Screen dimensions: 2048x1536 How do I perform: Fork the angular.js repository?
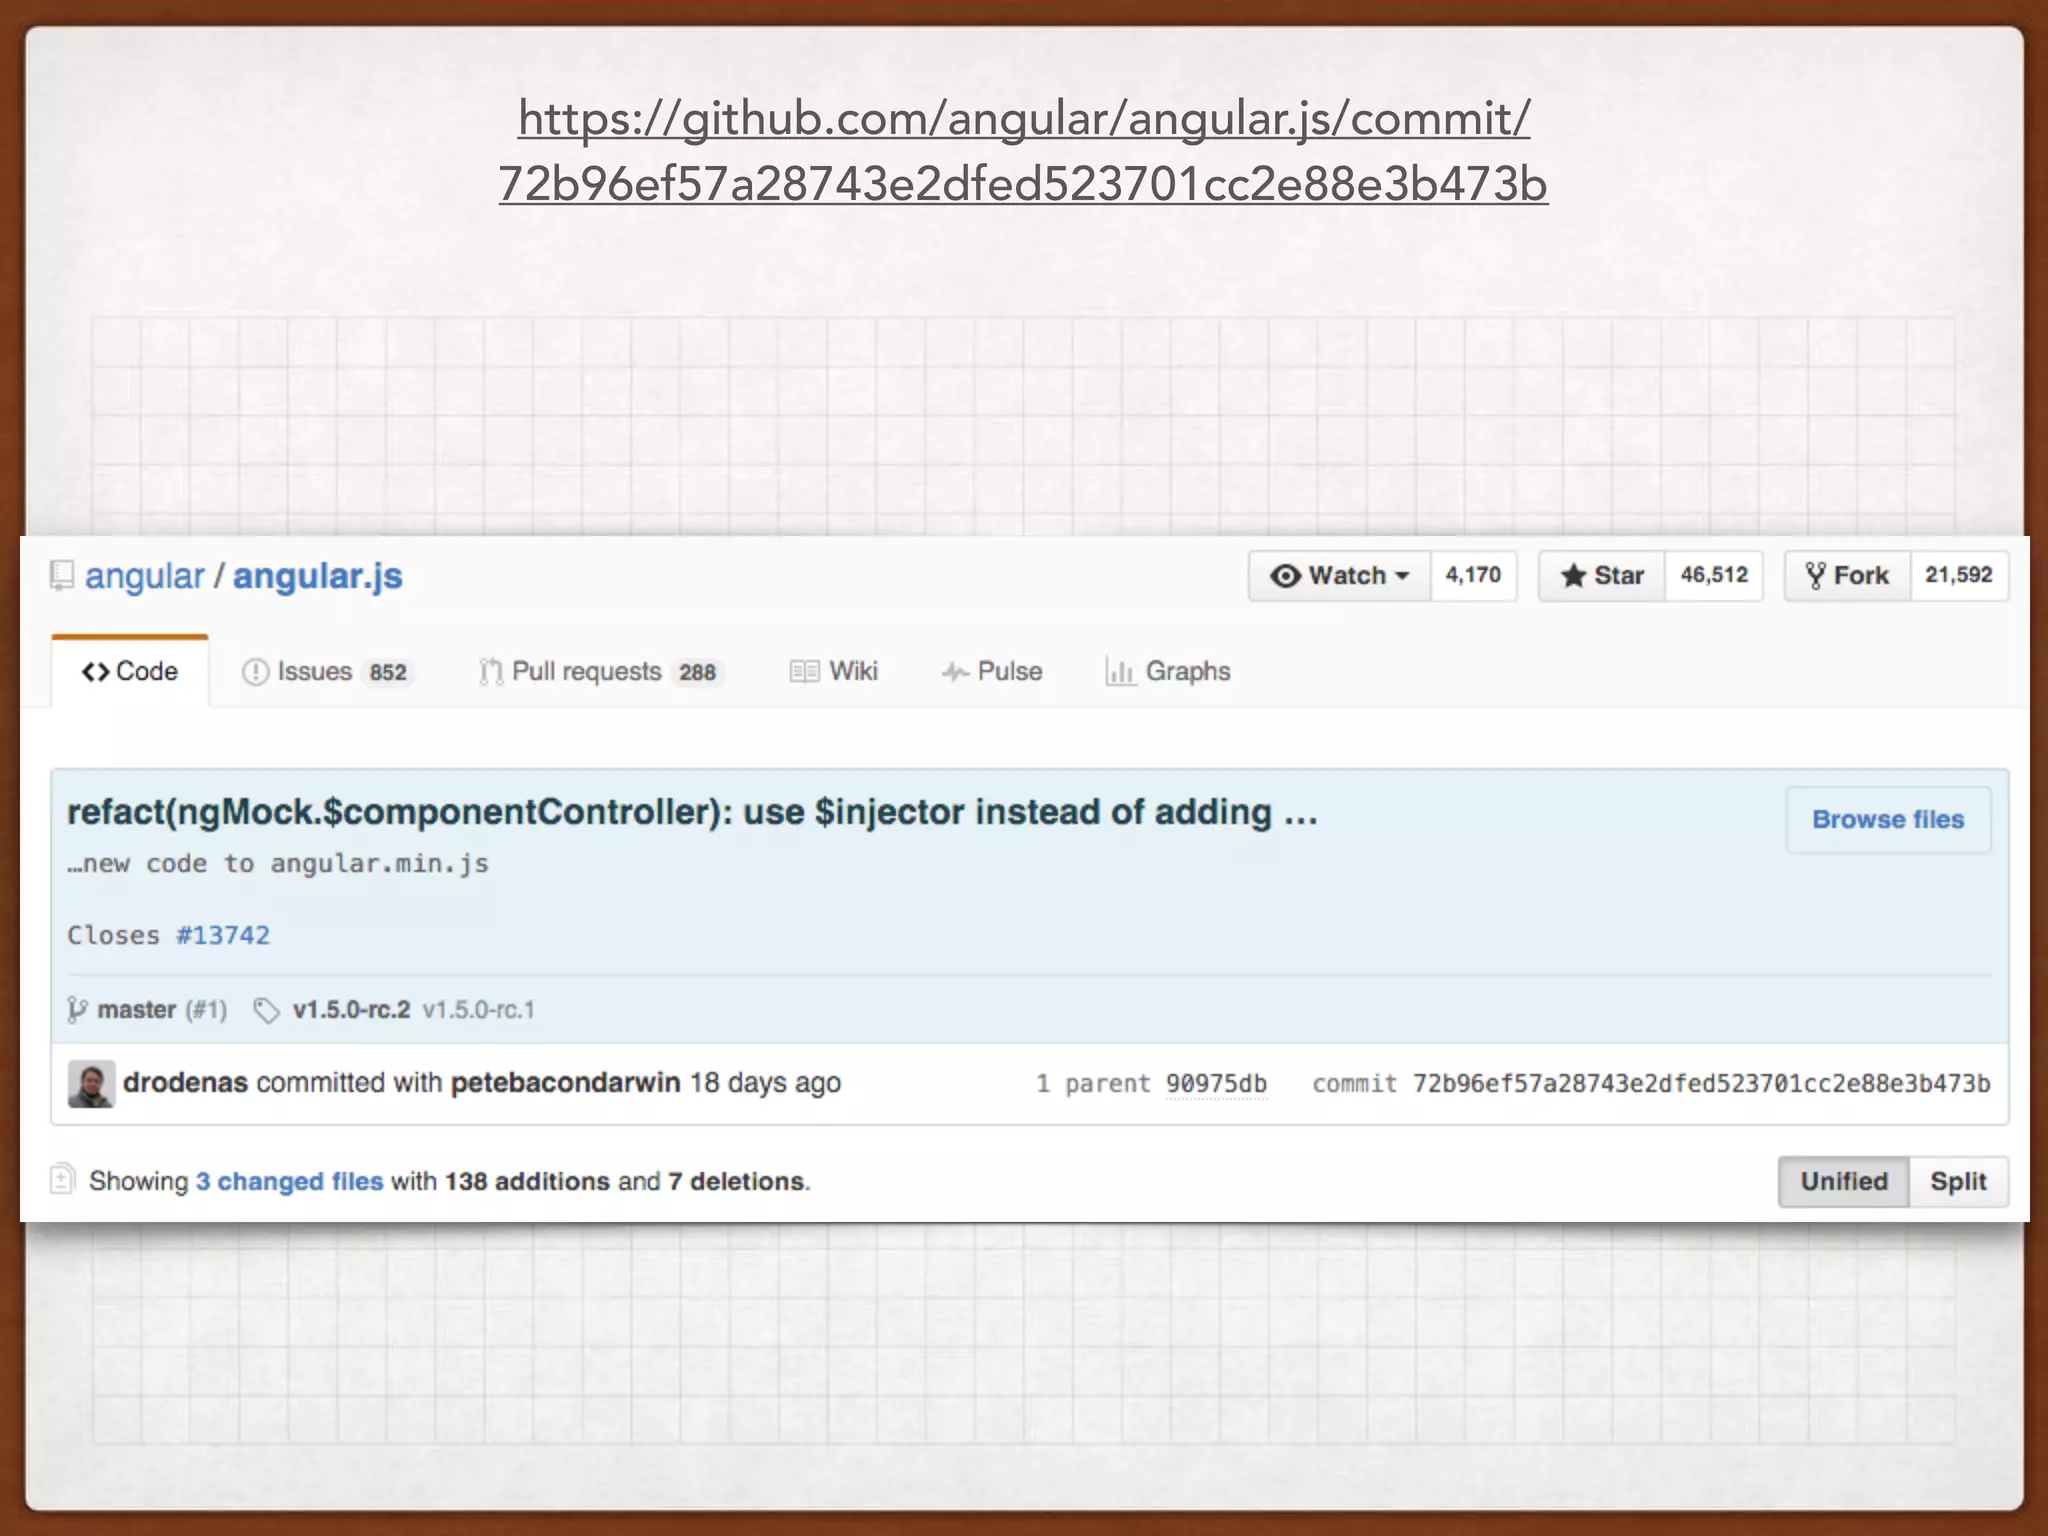[x=1848, y=575]
